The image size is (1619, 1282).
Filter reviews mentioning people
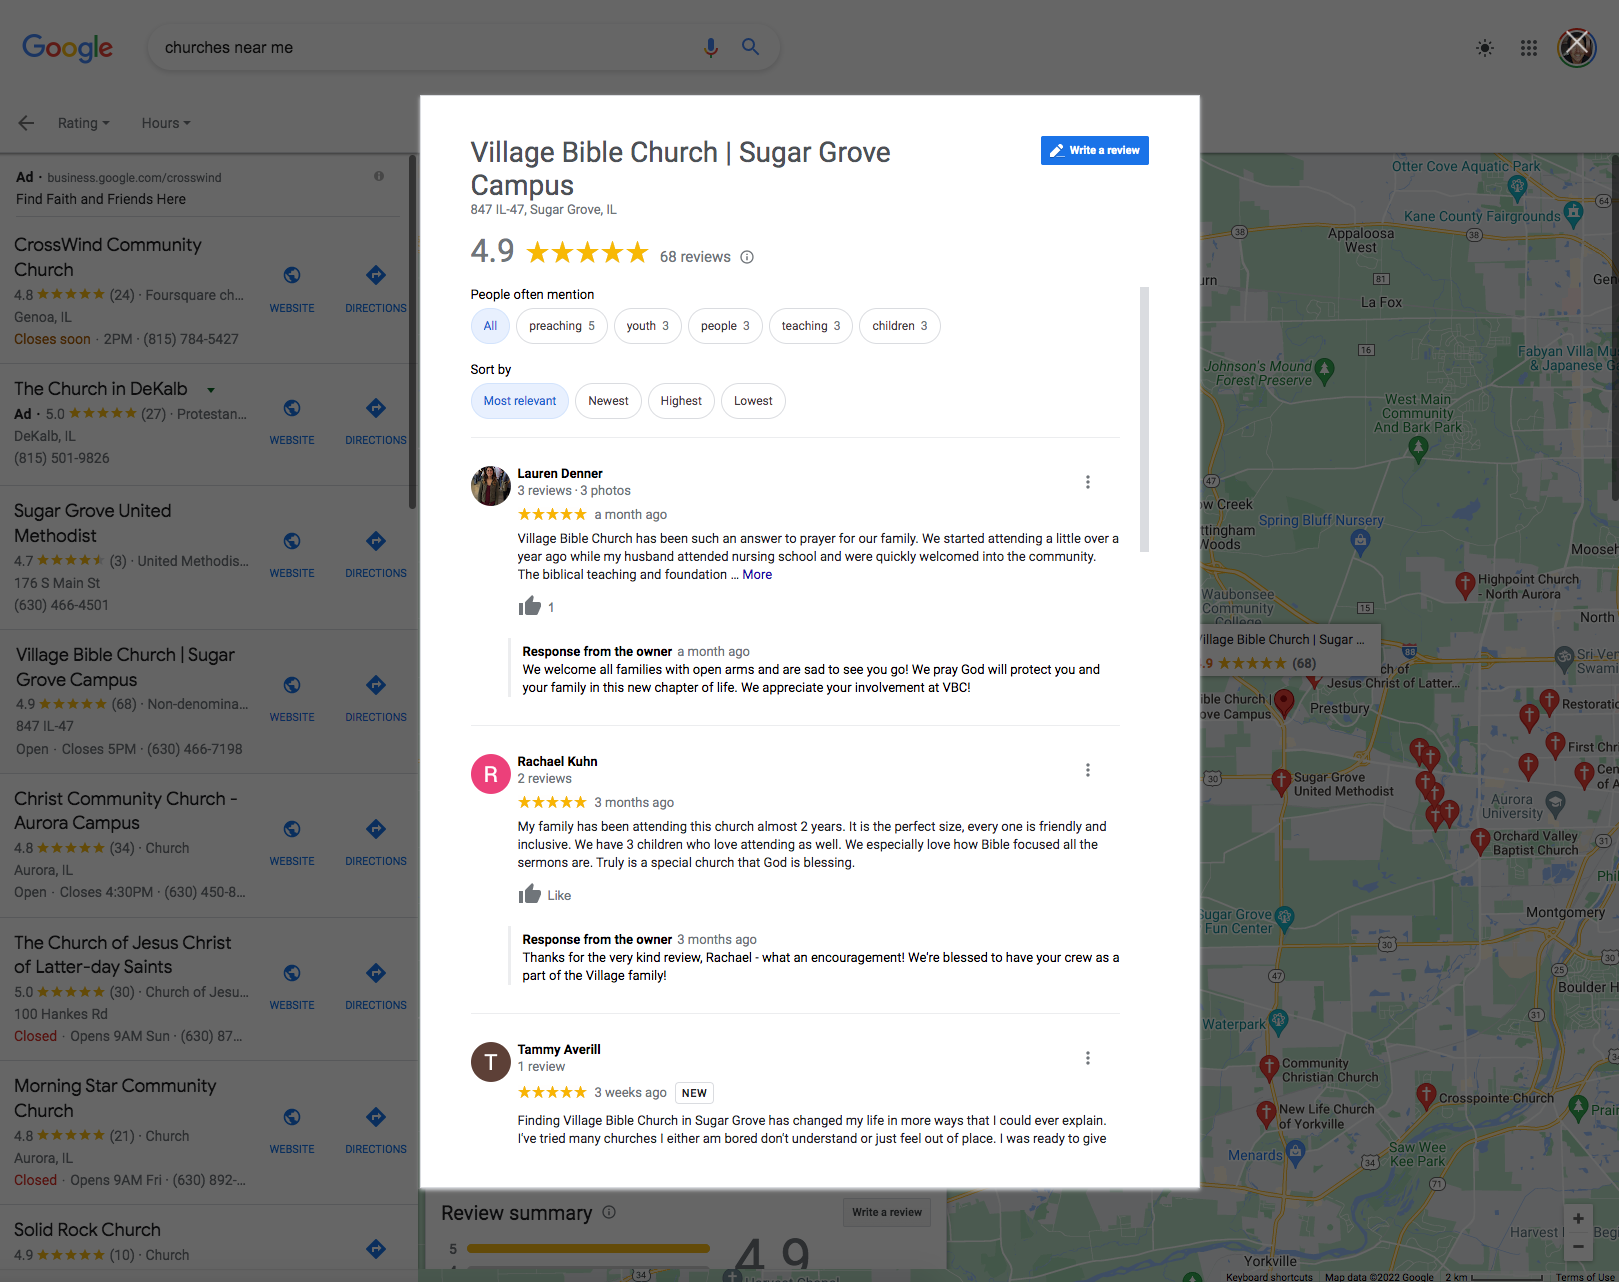725,326
